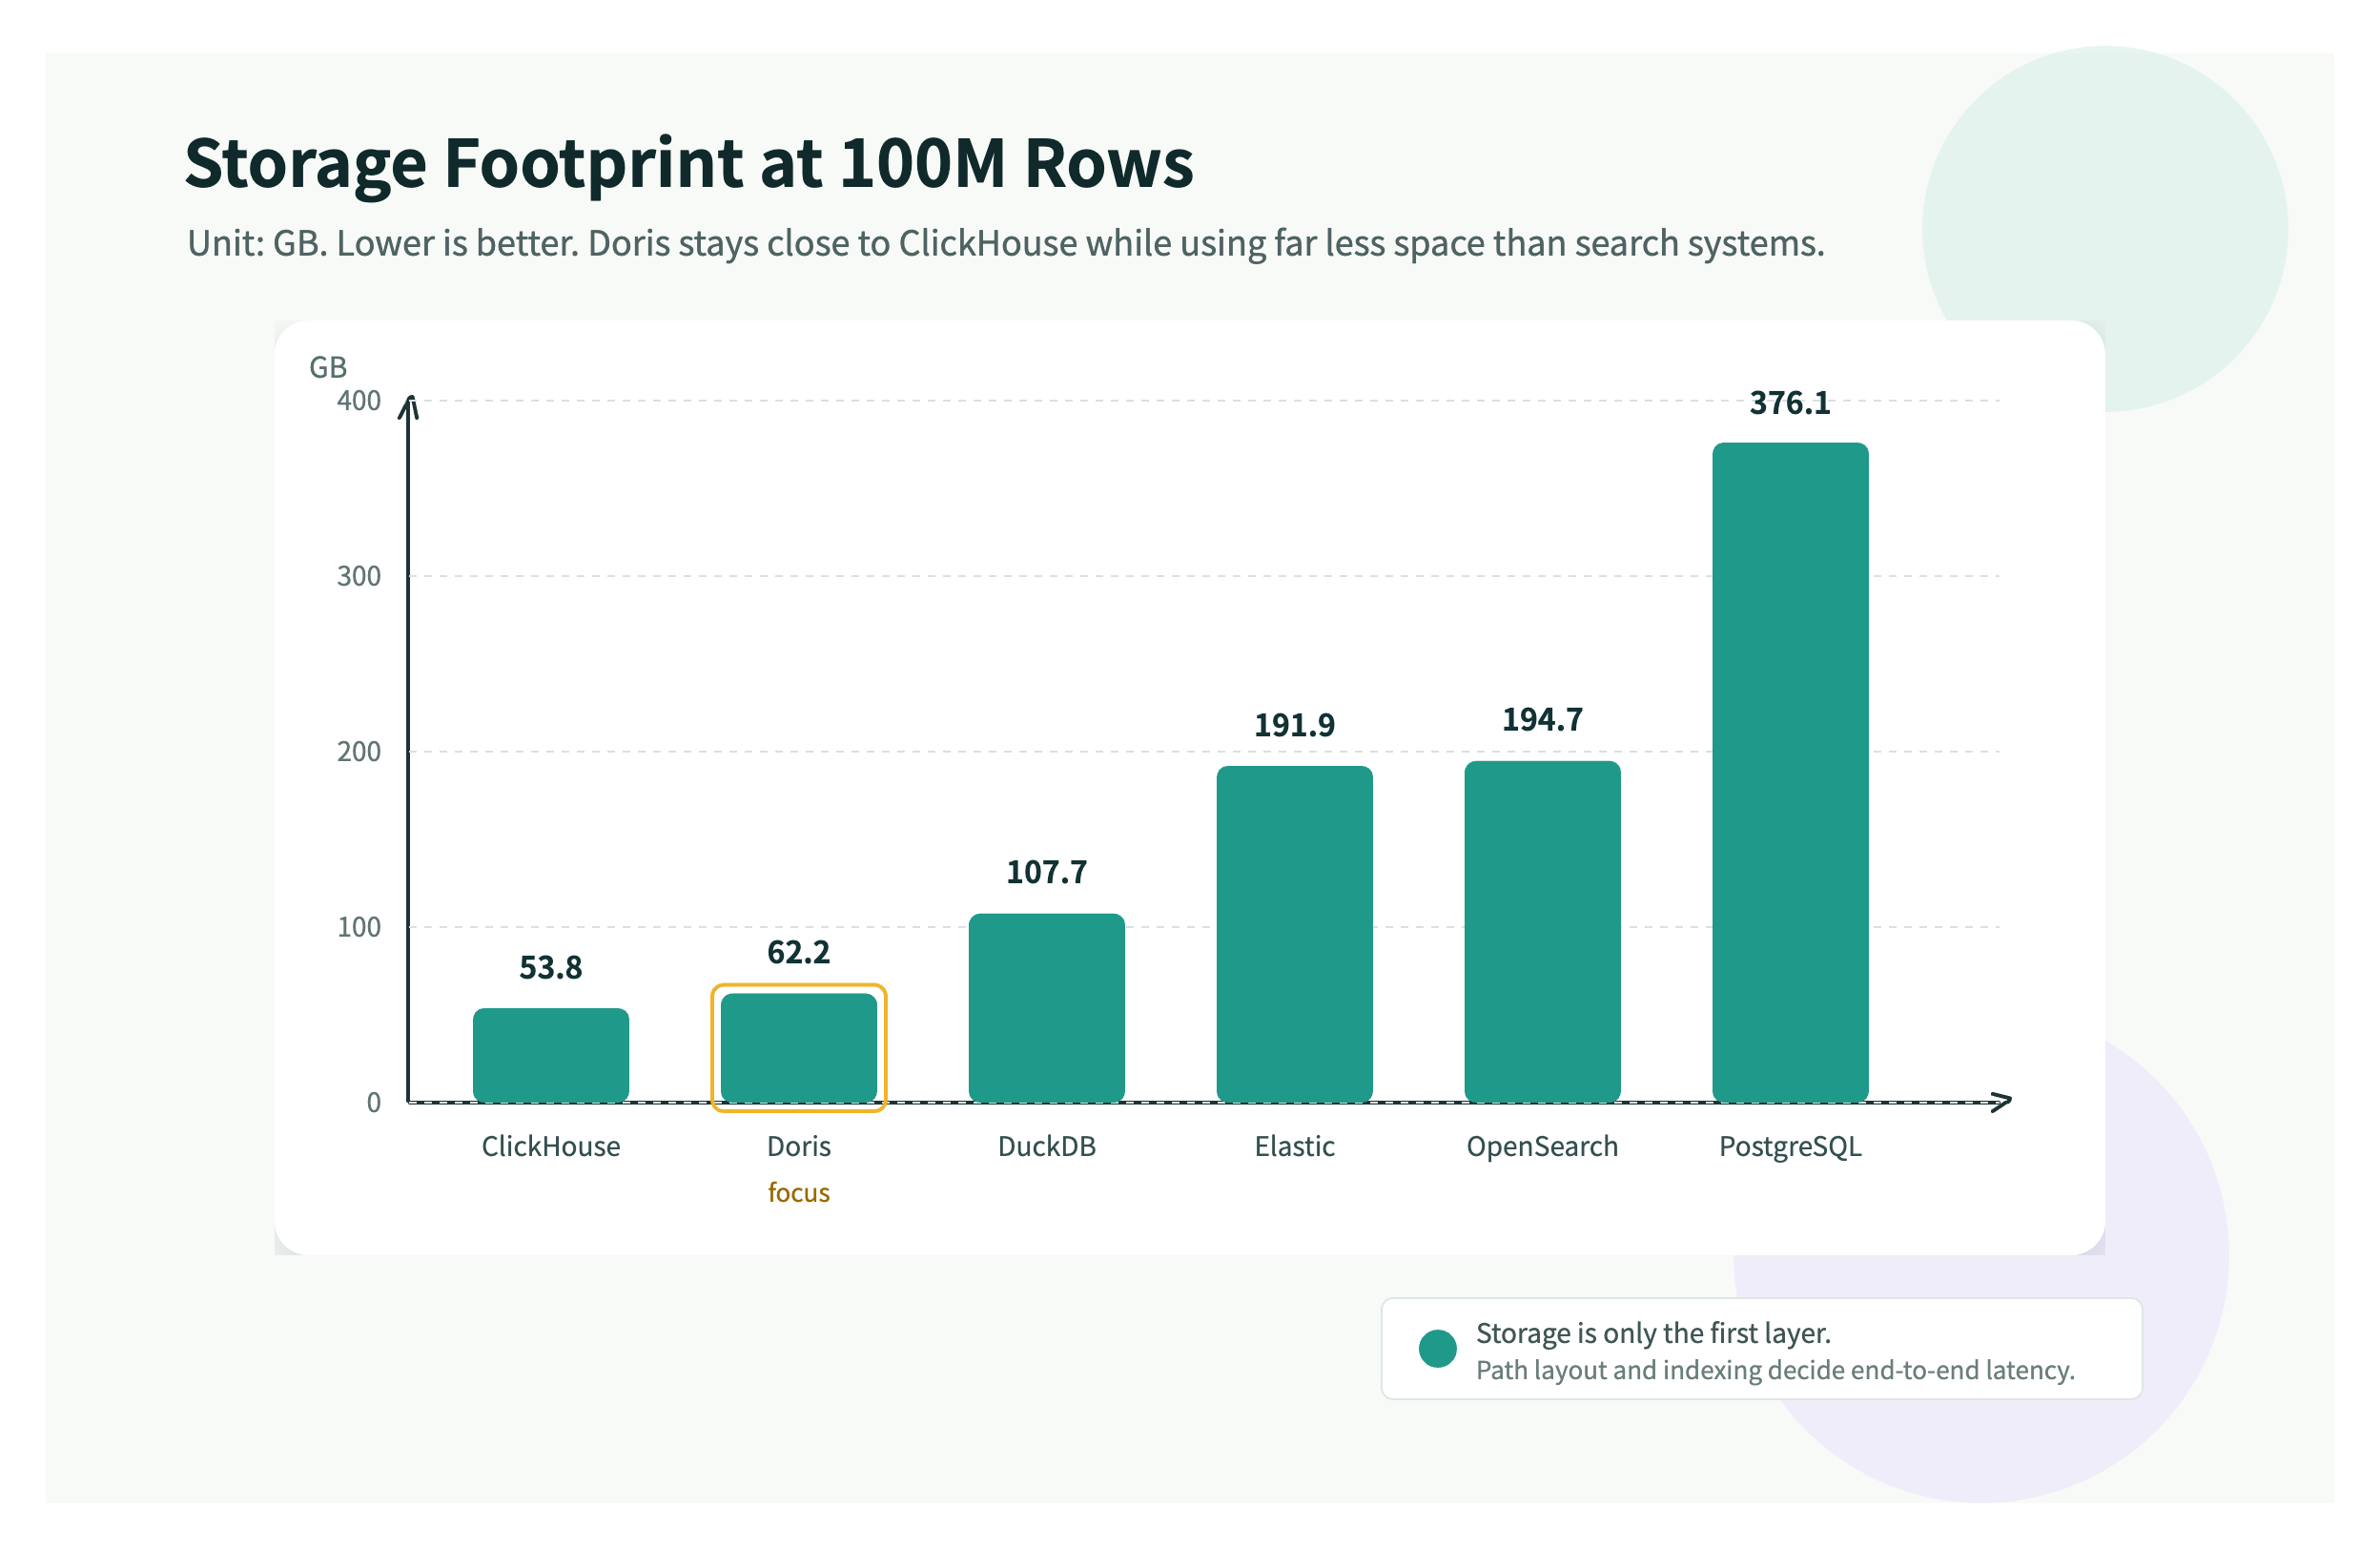Viewport: 2380px width, 1549px height.
Task: Click "Storage is only the first layer." note
Action: point(1654,1333)
